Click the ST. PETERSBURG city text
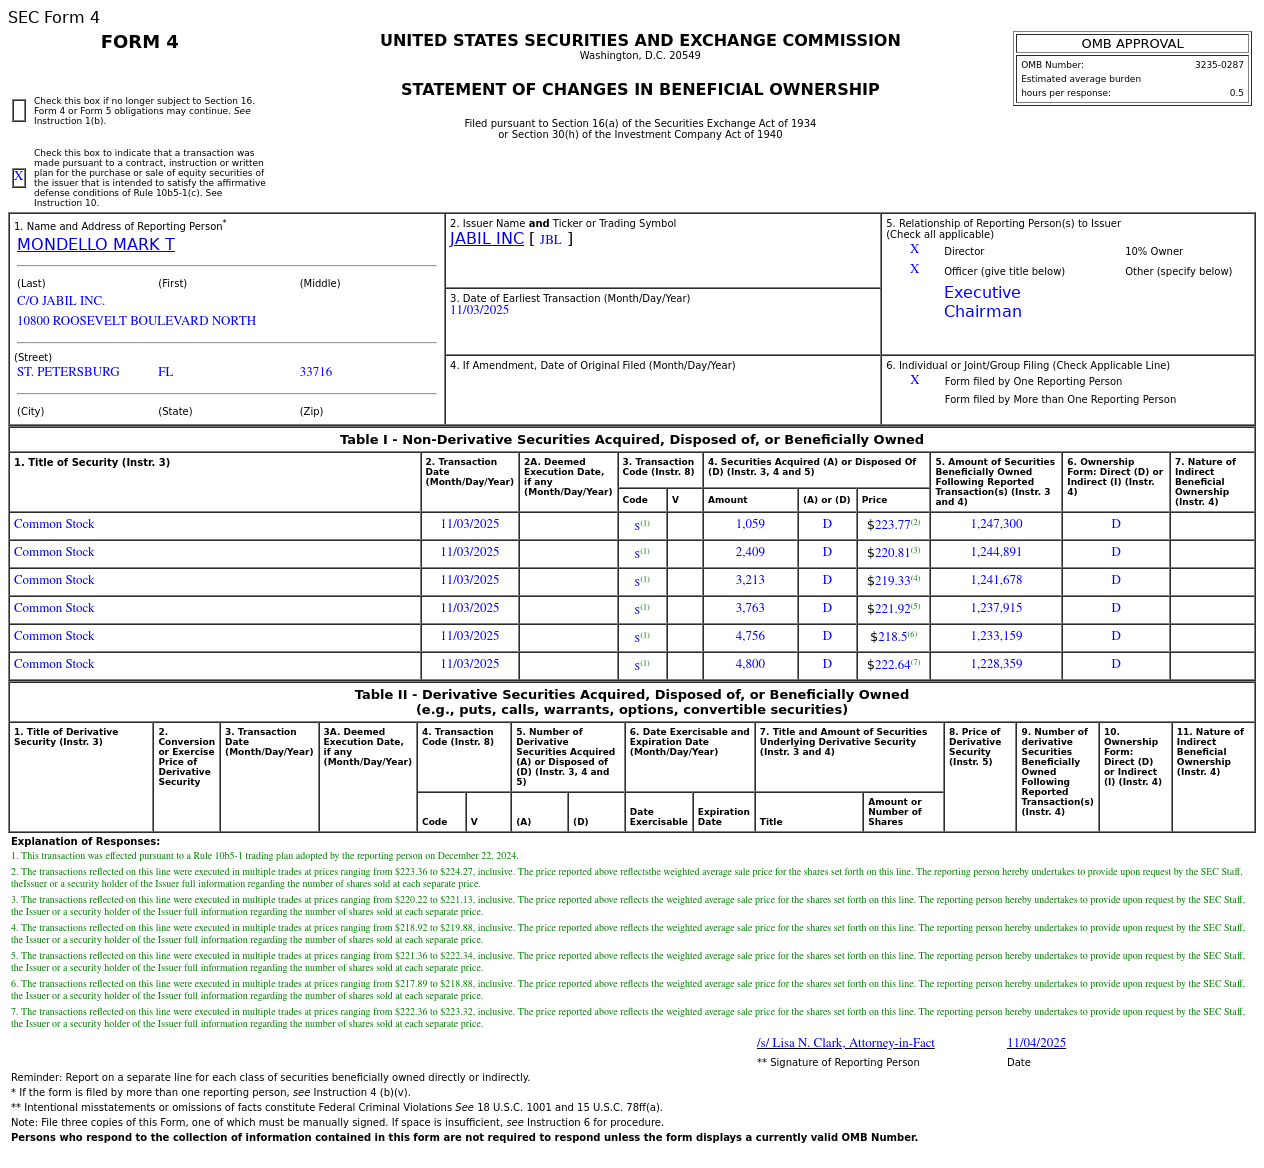Viewport: 1264px width, 1168px height. tap(68, 372)
